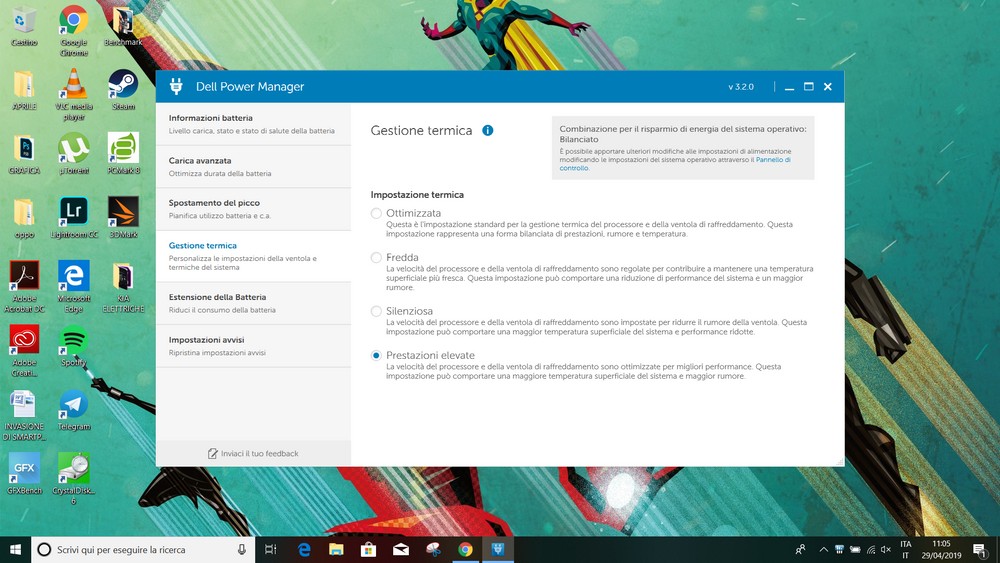Click Dell Power Manager taskbar button

[x=497, y=549]
